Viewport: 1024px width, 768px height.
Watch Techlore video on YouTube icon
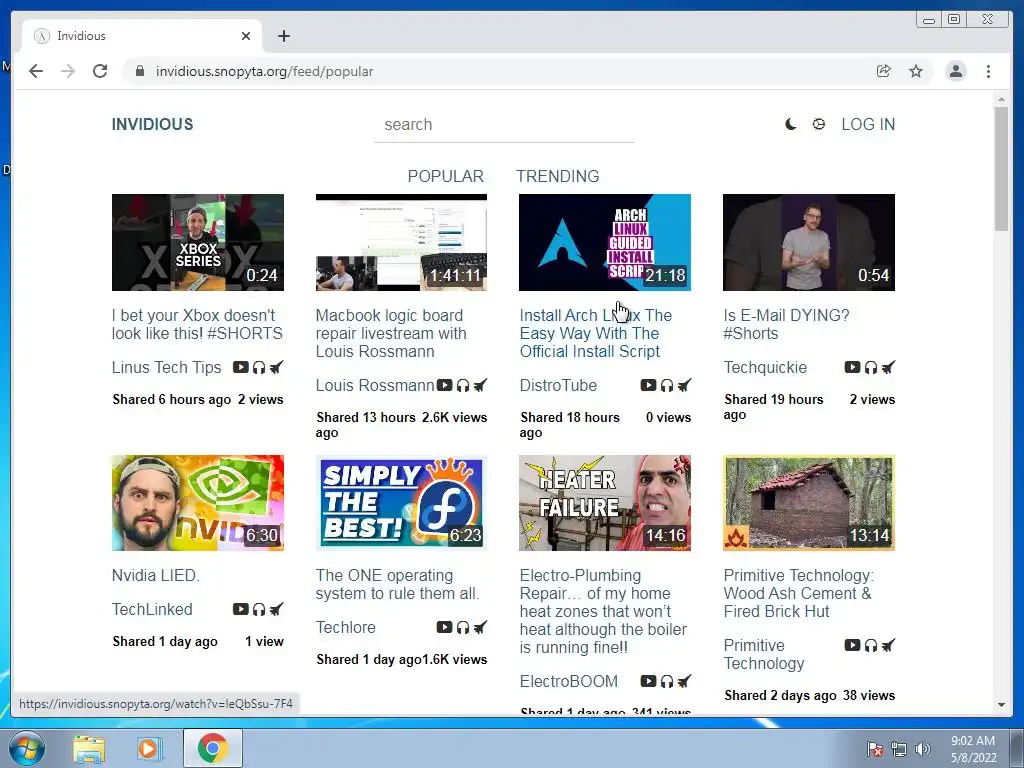(x=444, y=627)
